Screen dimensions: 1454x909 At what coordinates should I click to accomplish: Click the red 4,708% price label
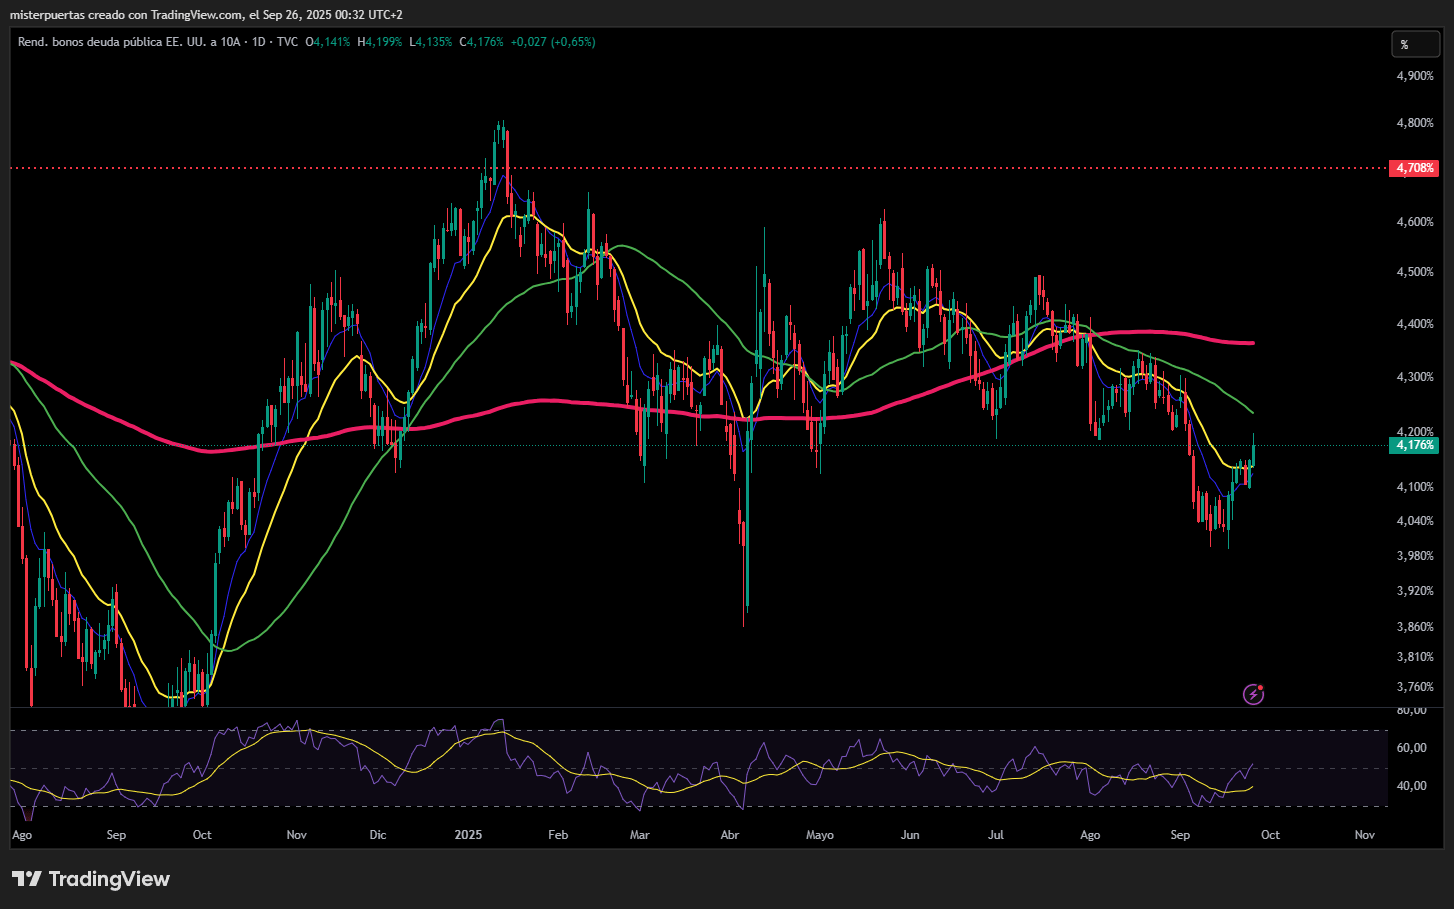(x=1414, y=168)
